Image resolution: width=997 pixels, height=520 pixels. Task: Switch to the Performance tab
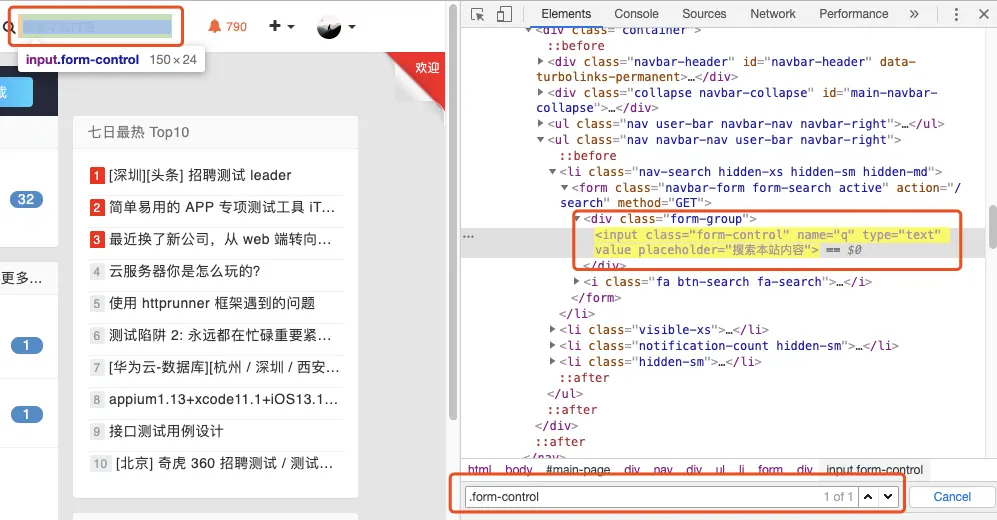coord(853,14)
